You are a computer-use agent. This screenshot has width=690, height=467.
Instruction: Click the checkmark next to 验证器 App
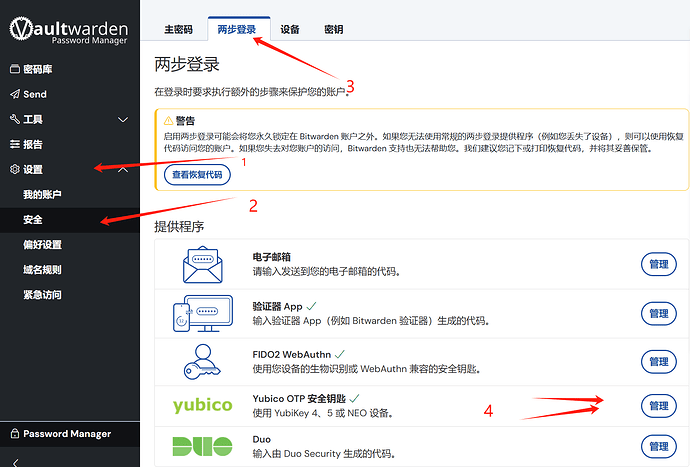(312, 306)
